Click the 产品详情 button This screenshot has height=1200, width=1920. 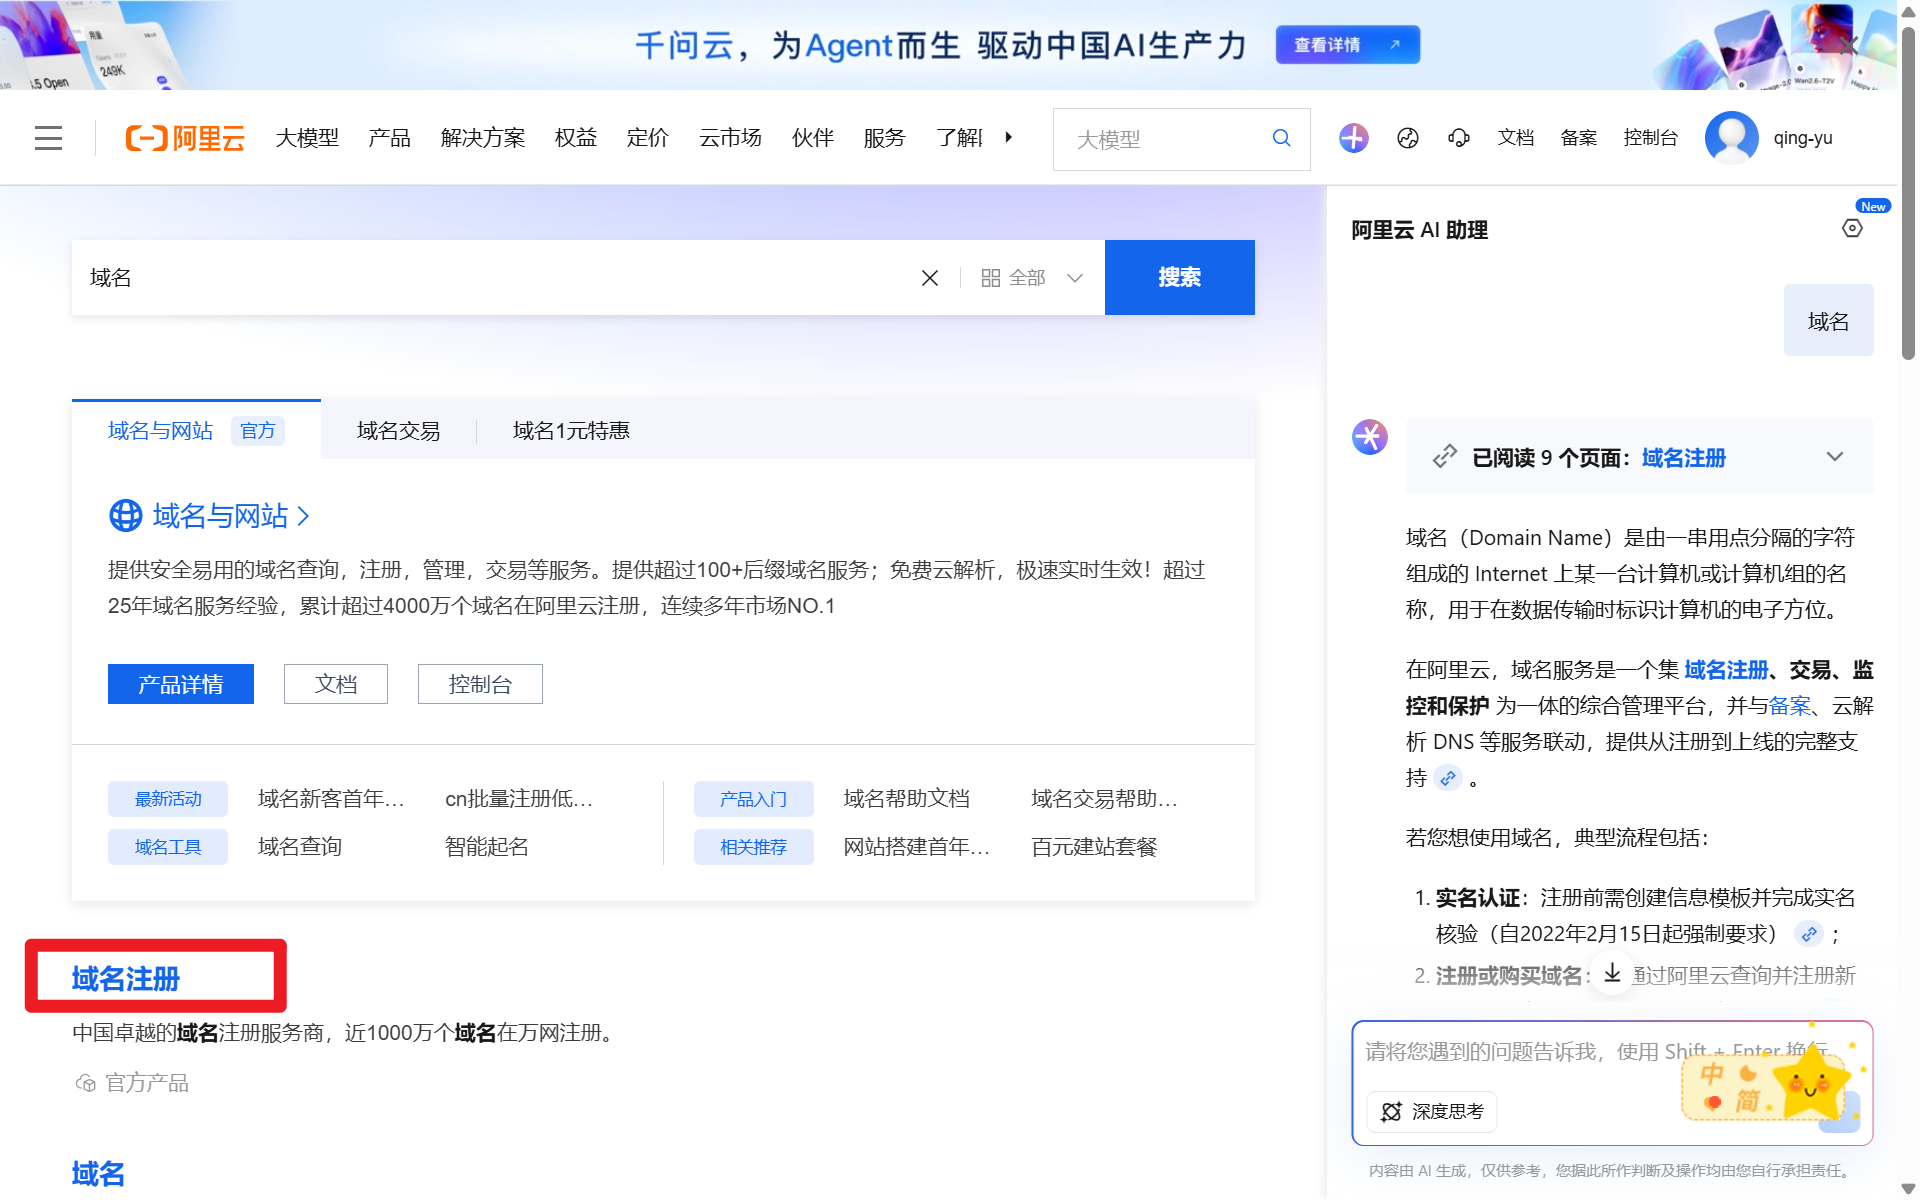pos(181,684)
